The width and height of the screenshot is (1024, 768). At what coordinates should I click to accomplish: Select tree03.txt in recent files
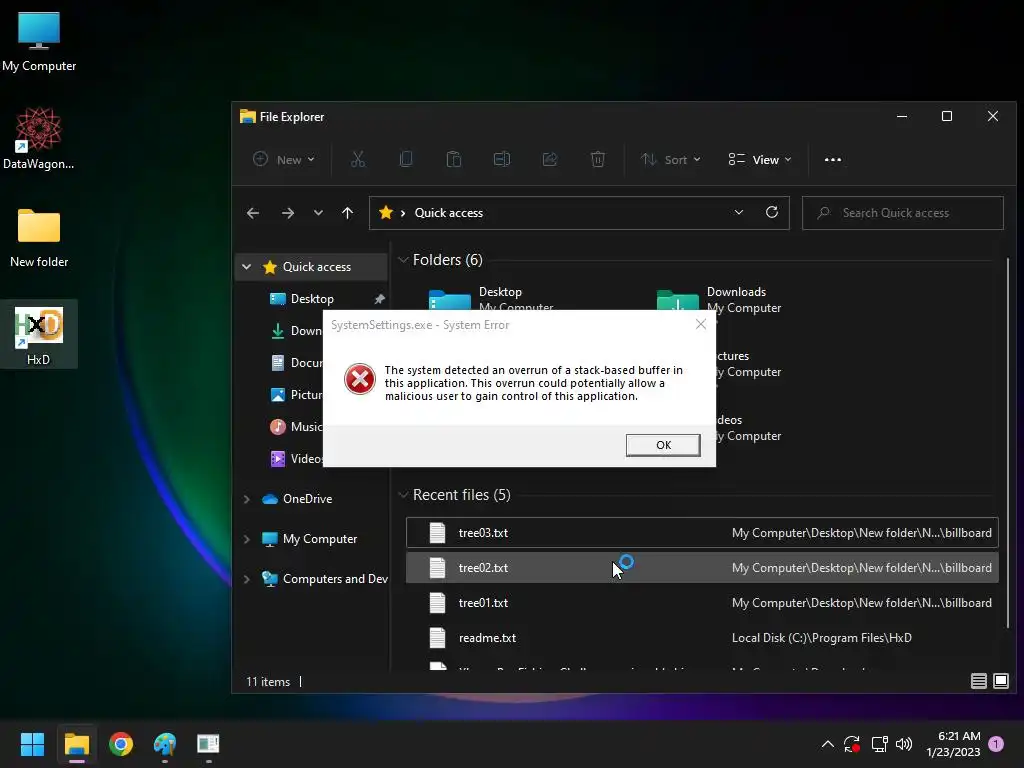(702, 532)
